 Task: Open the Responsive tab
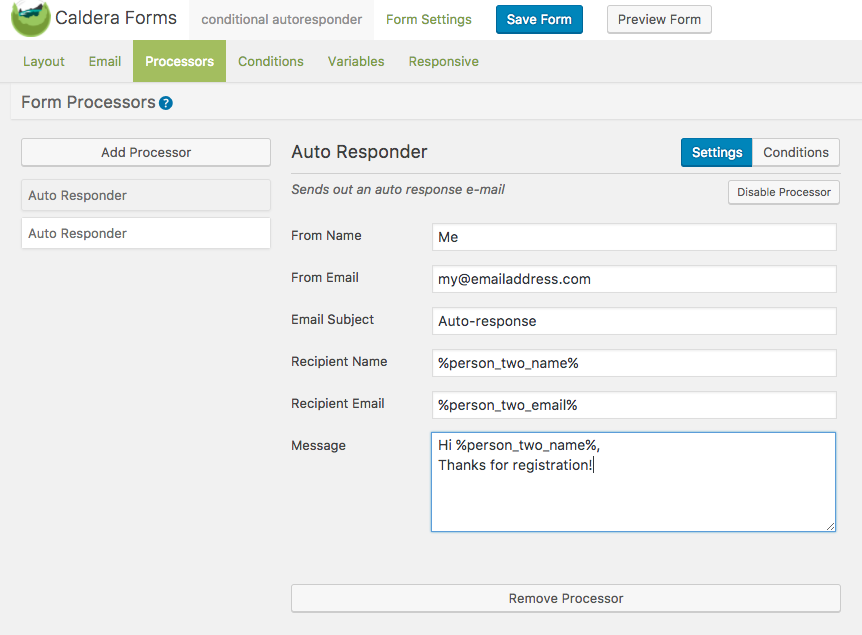[443, 61]
